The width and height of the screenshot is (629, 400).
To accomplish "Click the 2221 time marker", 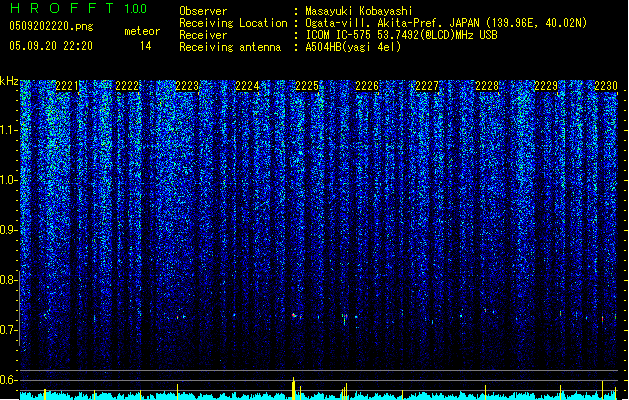I will tap(67, 86).
